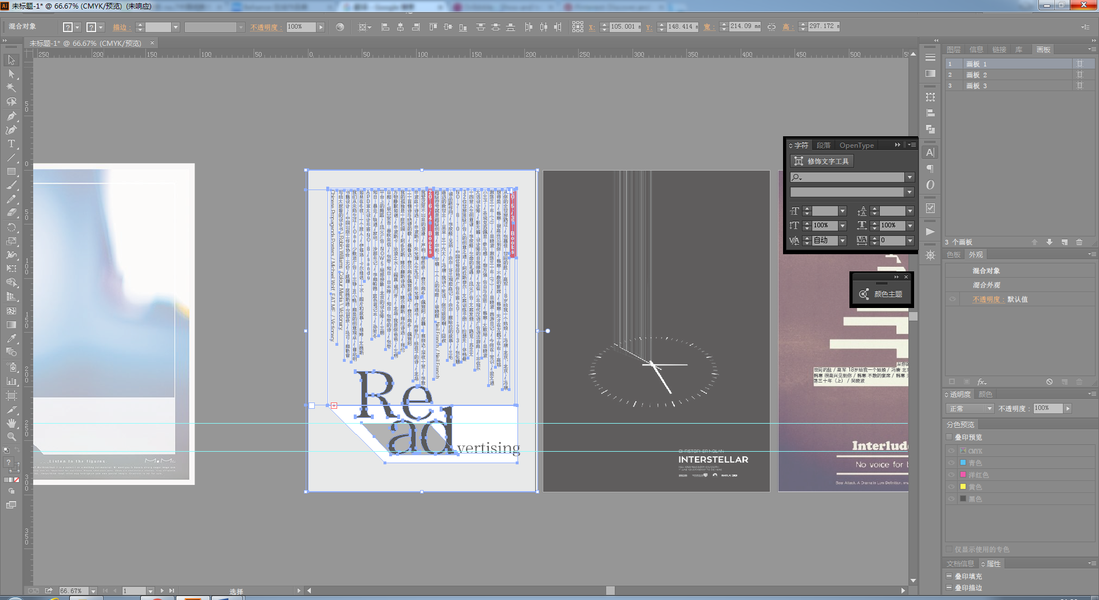The width and height of the screenshot is (1099, 600).
Task: Move artboard down with arrow icon
Action: click(x=1049, y=242)
